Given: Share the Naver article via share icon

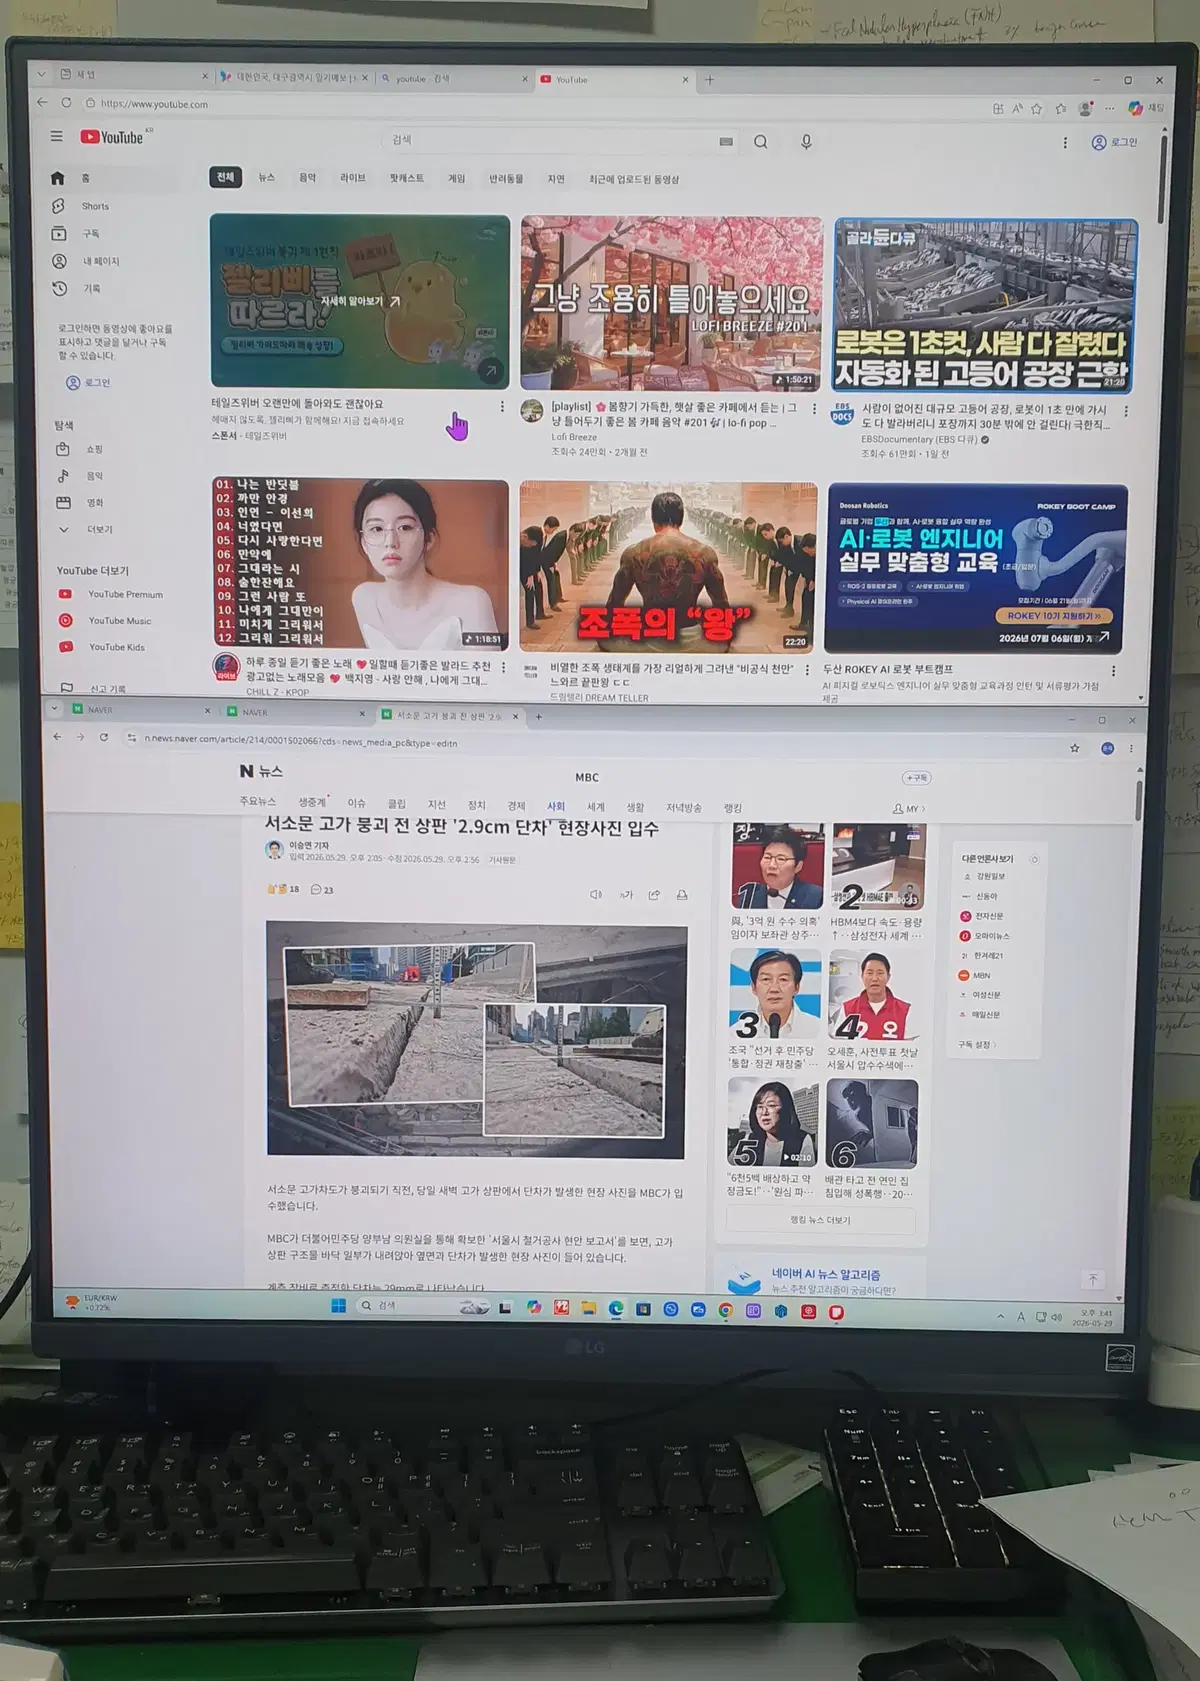Looking at the screenshot, I should click(x=654, y=894).
